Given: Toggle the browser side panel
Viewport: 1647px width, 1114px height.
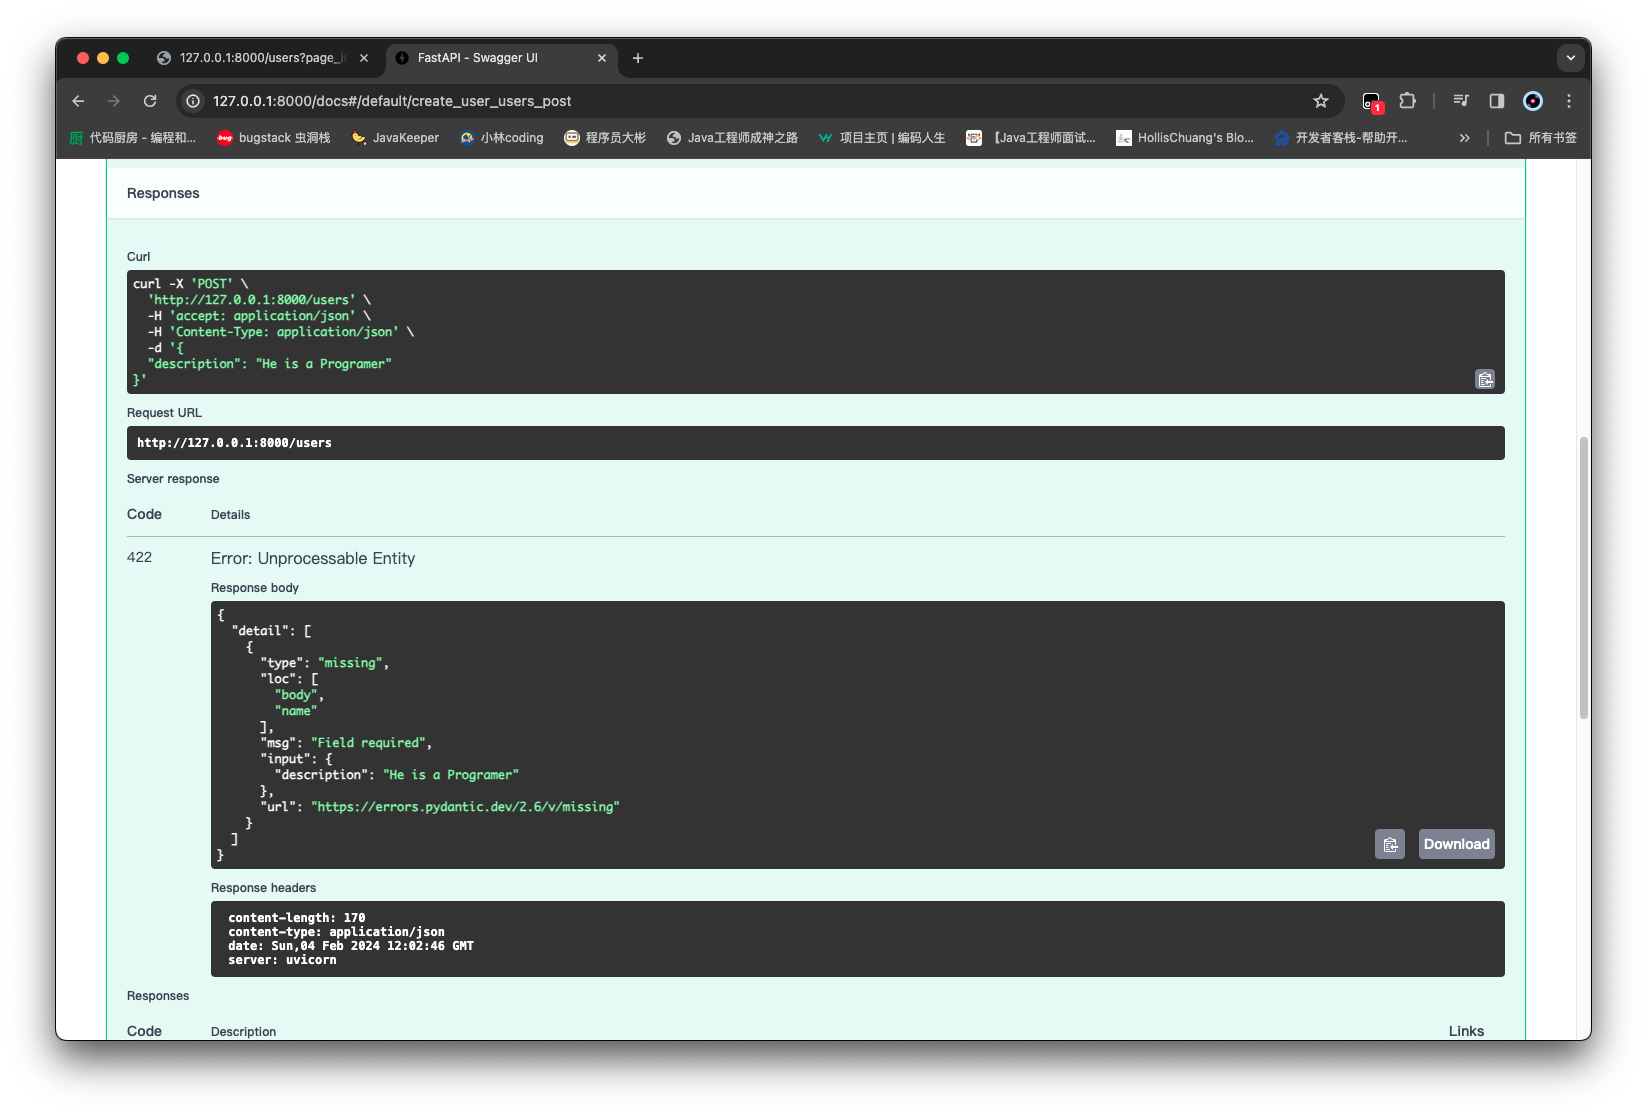Looking at the screenshot, I should tap(1497, 101).
